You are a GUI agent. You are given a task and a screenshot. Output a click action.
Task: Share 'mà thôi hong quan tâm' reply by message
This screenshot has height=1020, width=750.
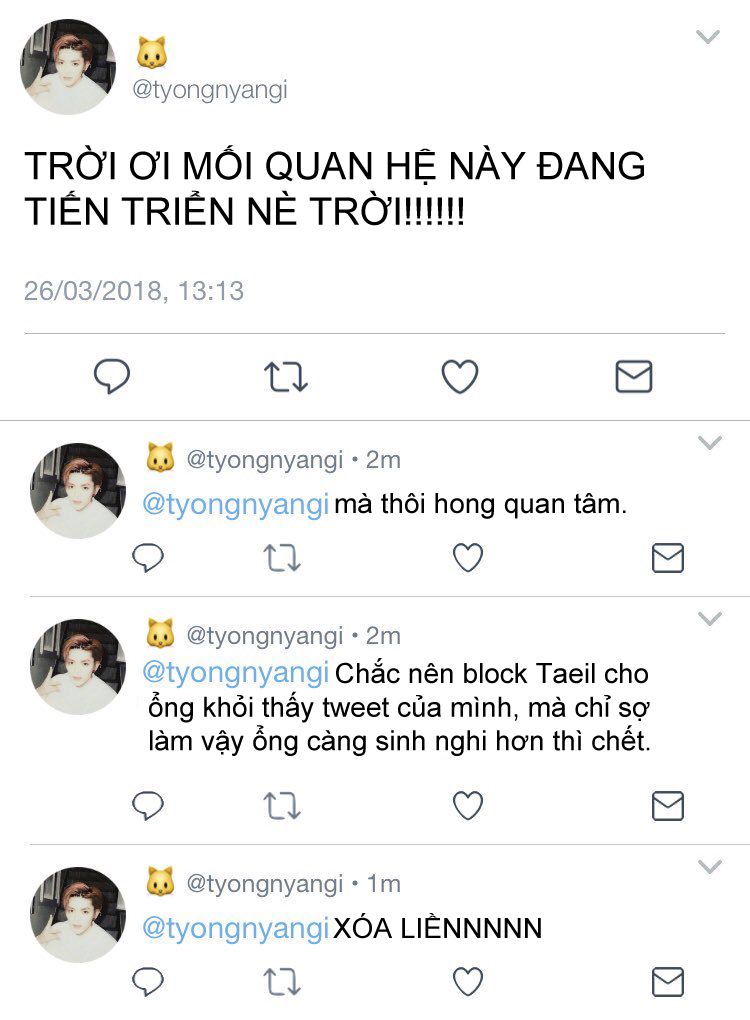coord(667,558)
